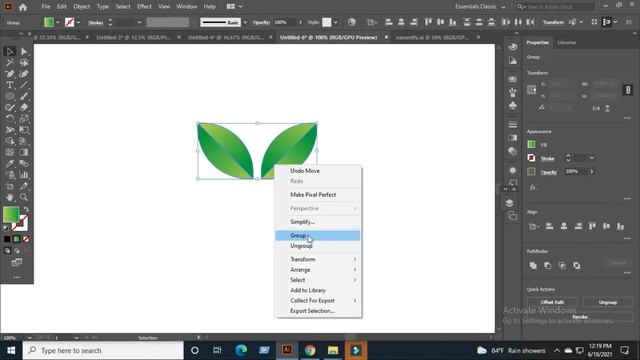Choose Make Pixel Perfect
The image size is (640, 360).
tap(318, 195)
